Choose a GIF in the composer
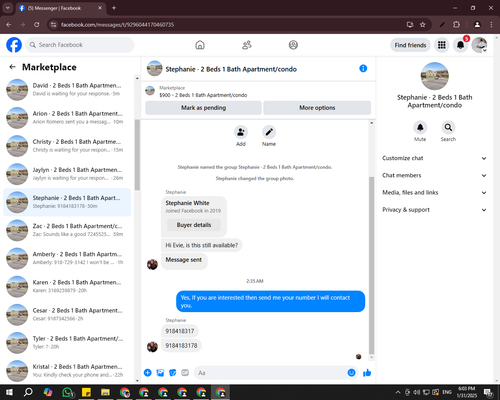The height and width of the screenshot is (400, 500). click(185, 373)
